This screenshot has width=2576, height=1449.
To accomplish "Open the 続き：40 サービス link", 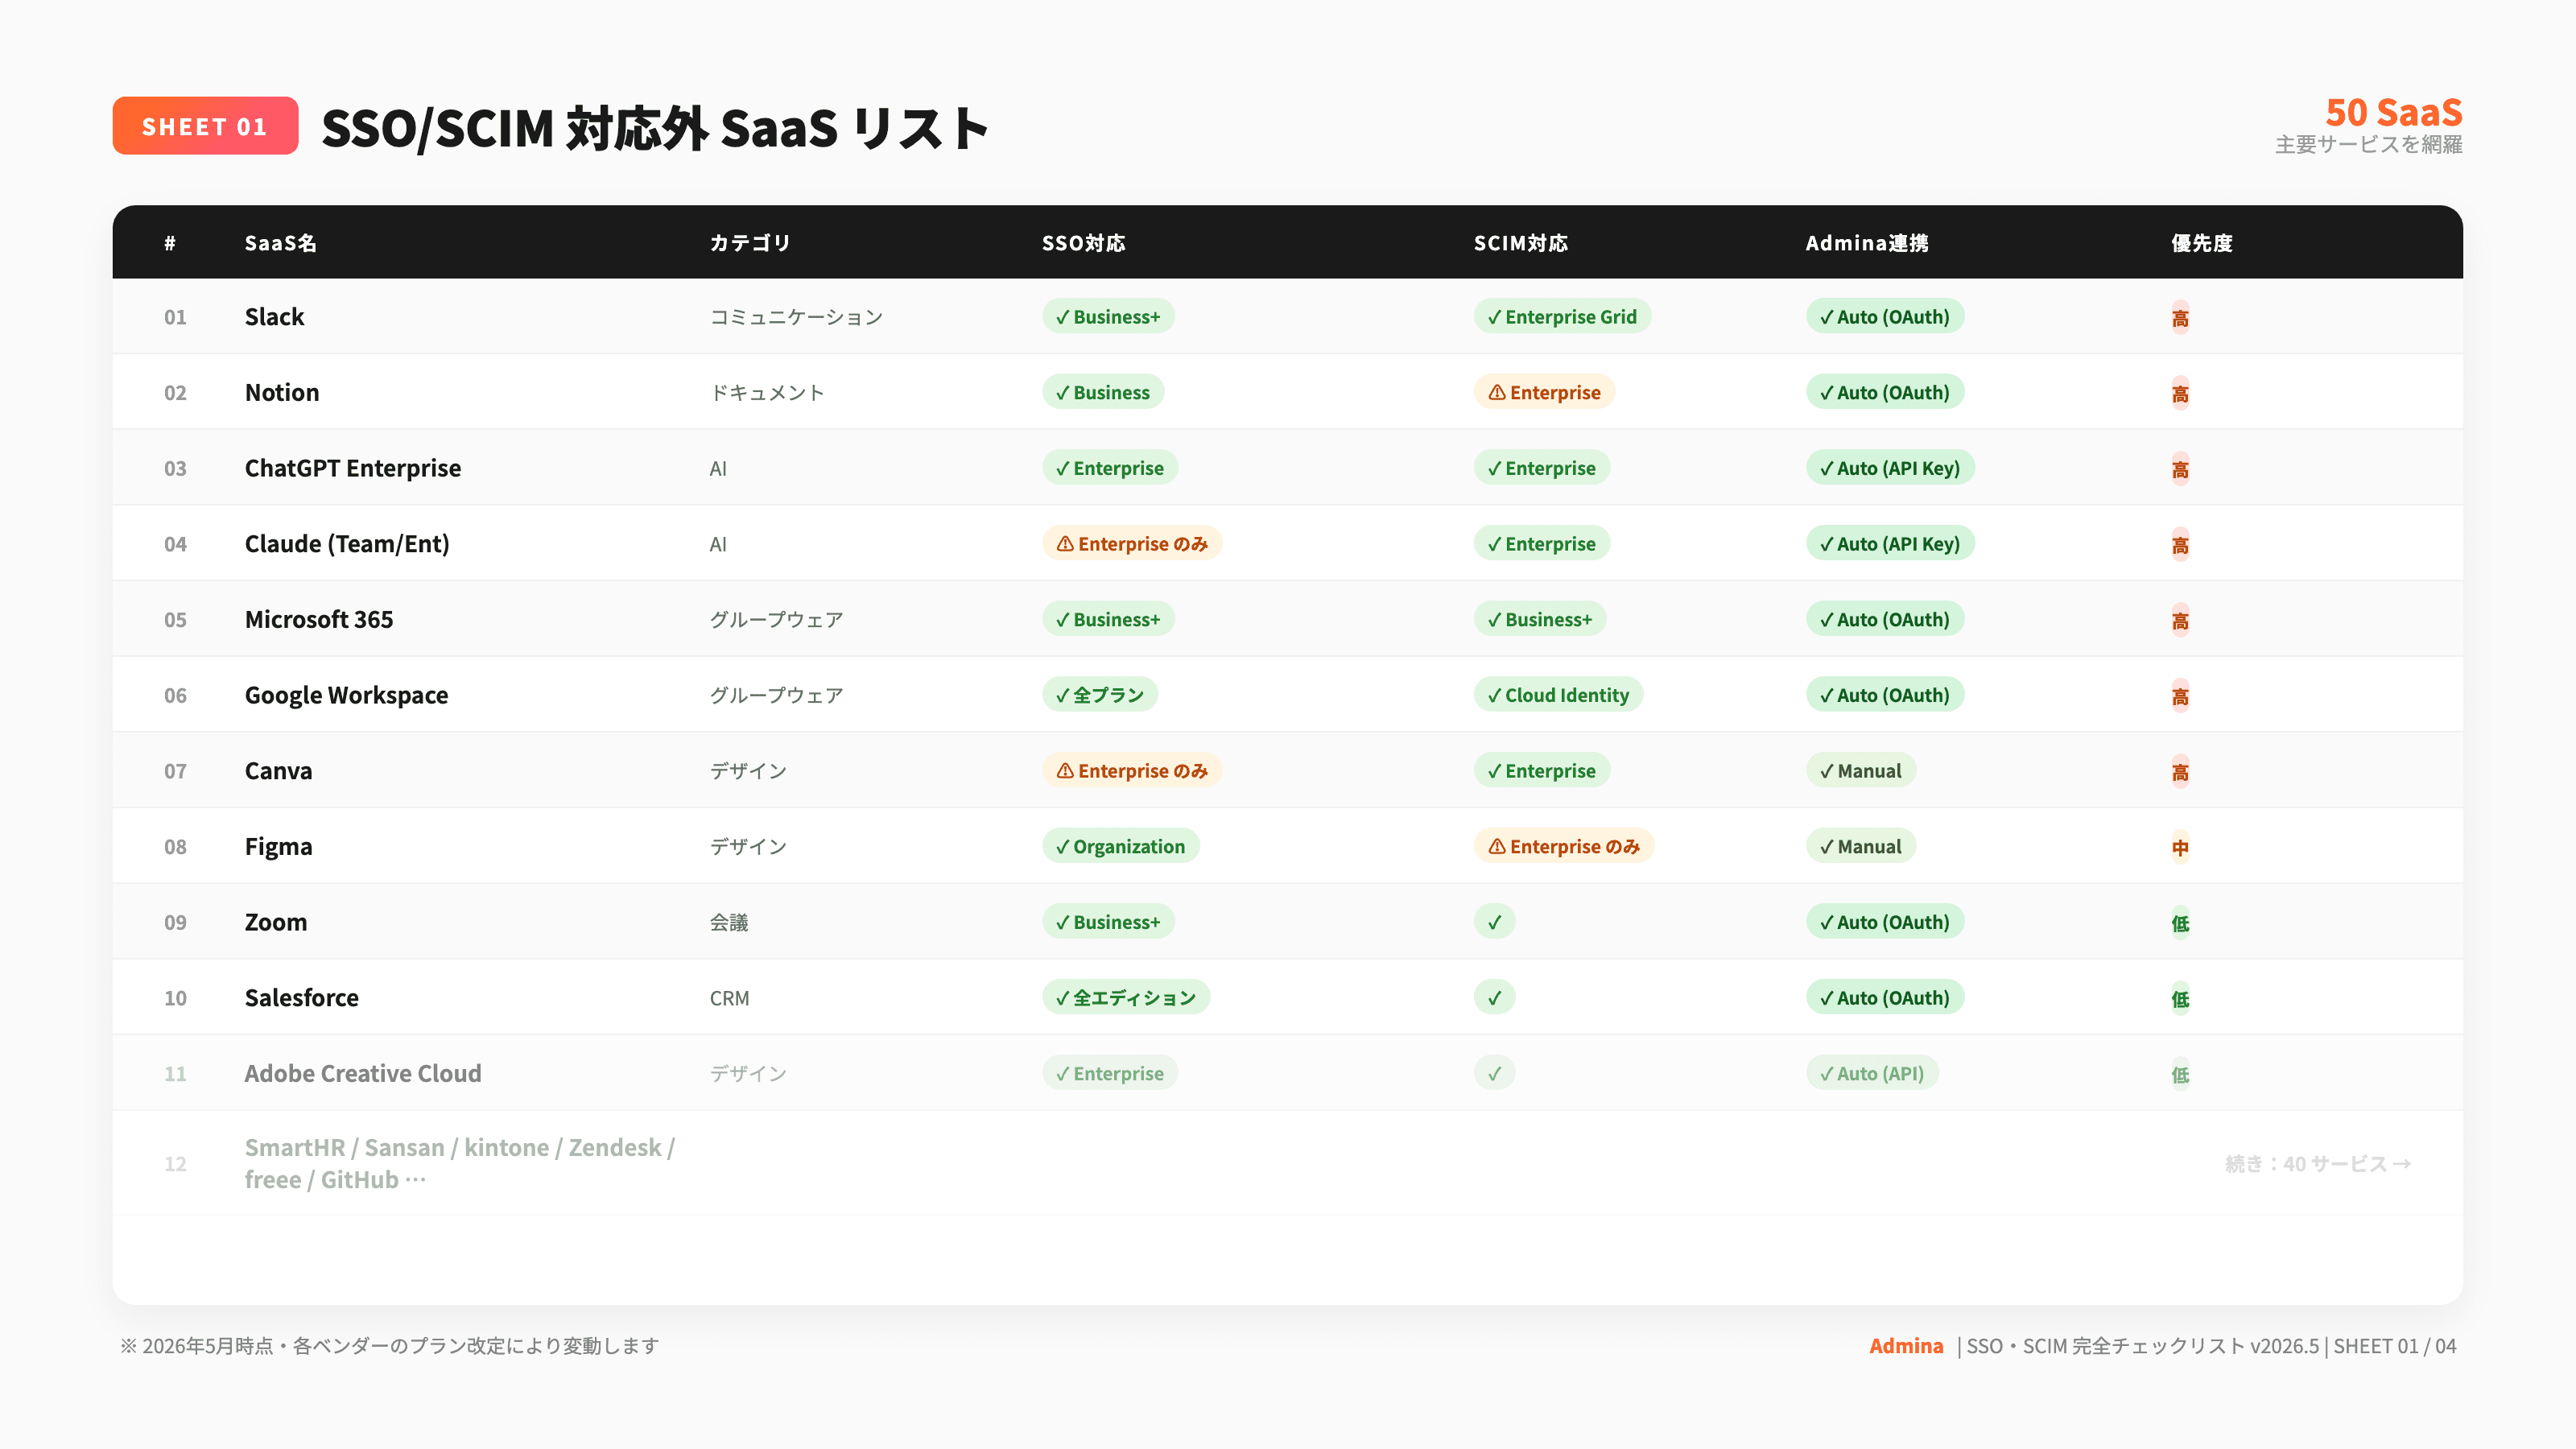I will tap(2318, 1163).
